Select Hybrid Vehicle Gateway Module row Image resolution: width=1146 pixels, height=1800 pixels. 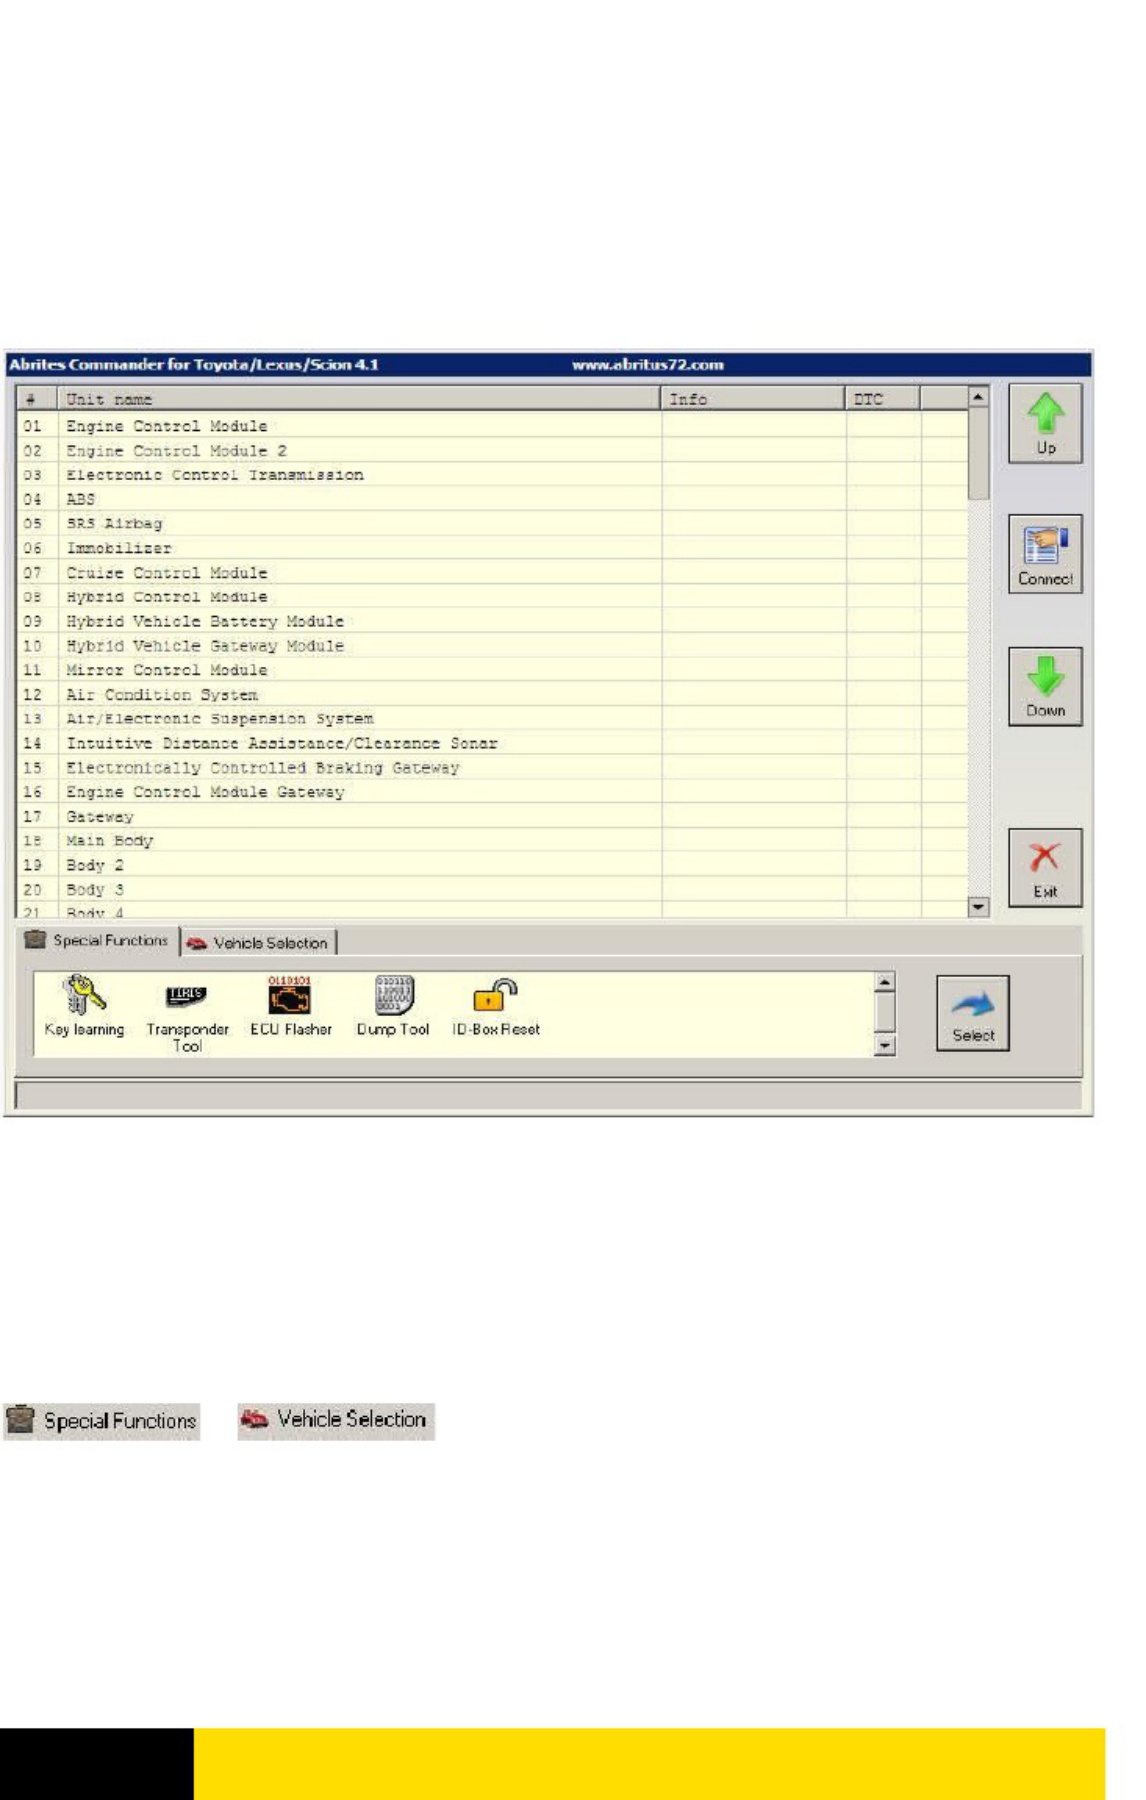493,646
